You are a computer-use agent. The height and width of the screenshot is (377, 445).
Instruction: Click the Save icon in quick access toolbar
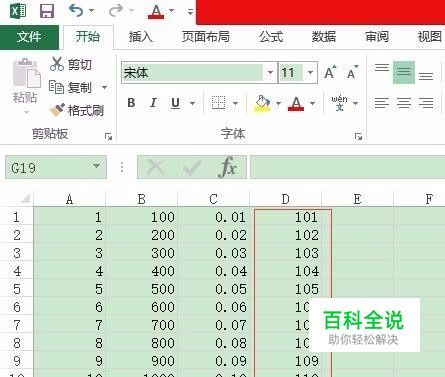click(x=47, y=11)
